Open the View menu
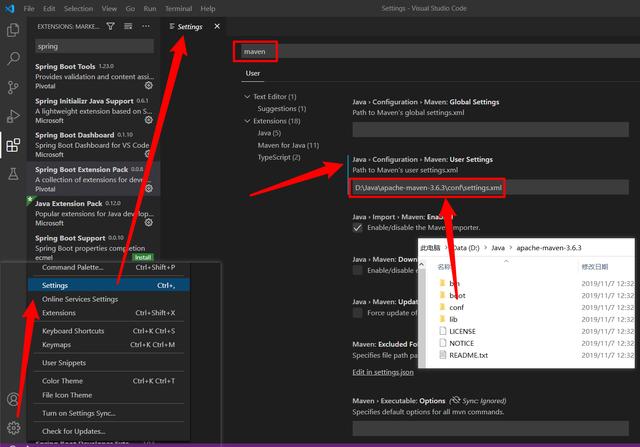The image size is (640, 447). [x=109, y=9]
